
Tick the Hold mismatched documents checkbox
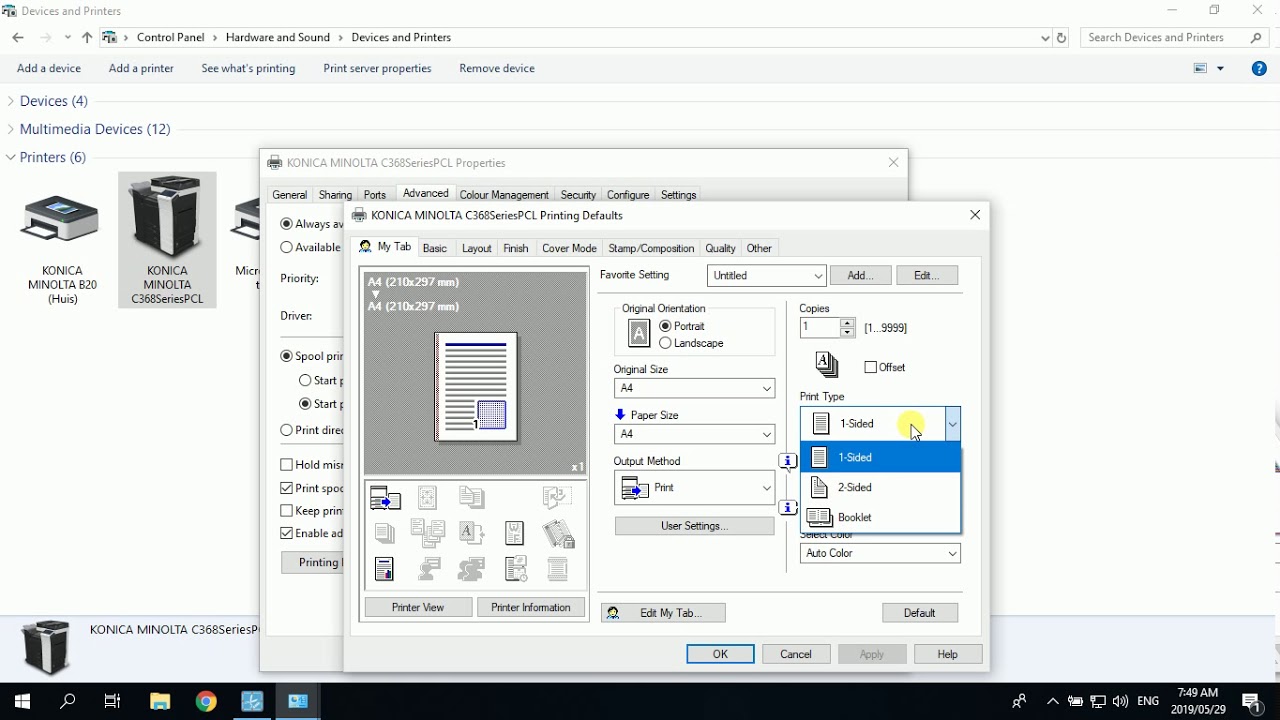tap(287, 464)
